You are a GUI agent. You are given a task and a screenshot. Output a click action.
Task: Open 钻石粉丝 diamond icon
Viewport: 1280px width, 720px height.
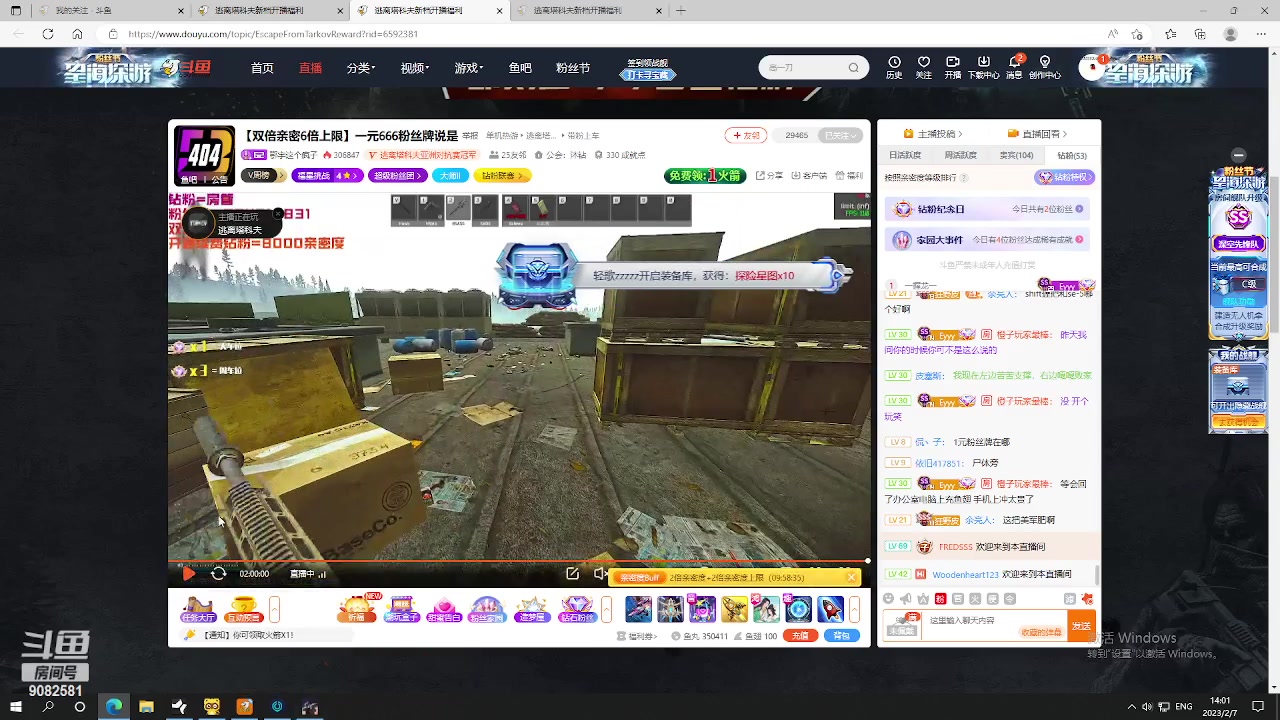tap(577, 610)
